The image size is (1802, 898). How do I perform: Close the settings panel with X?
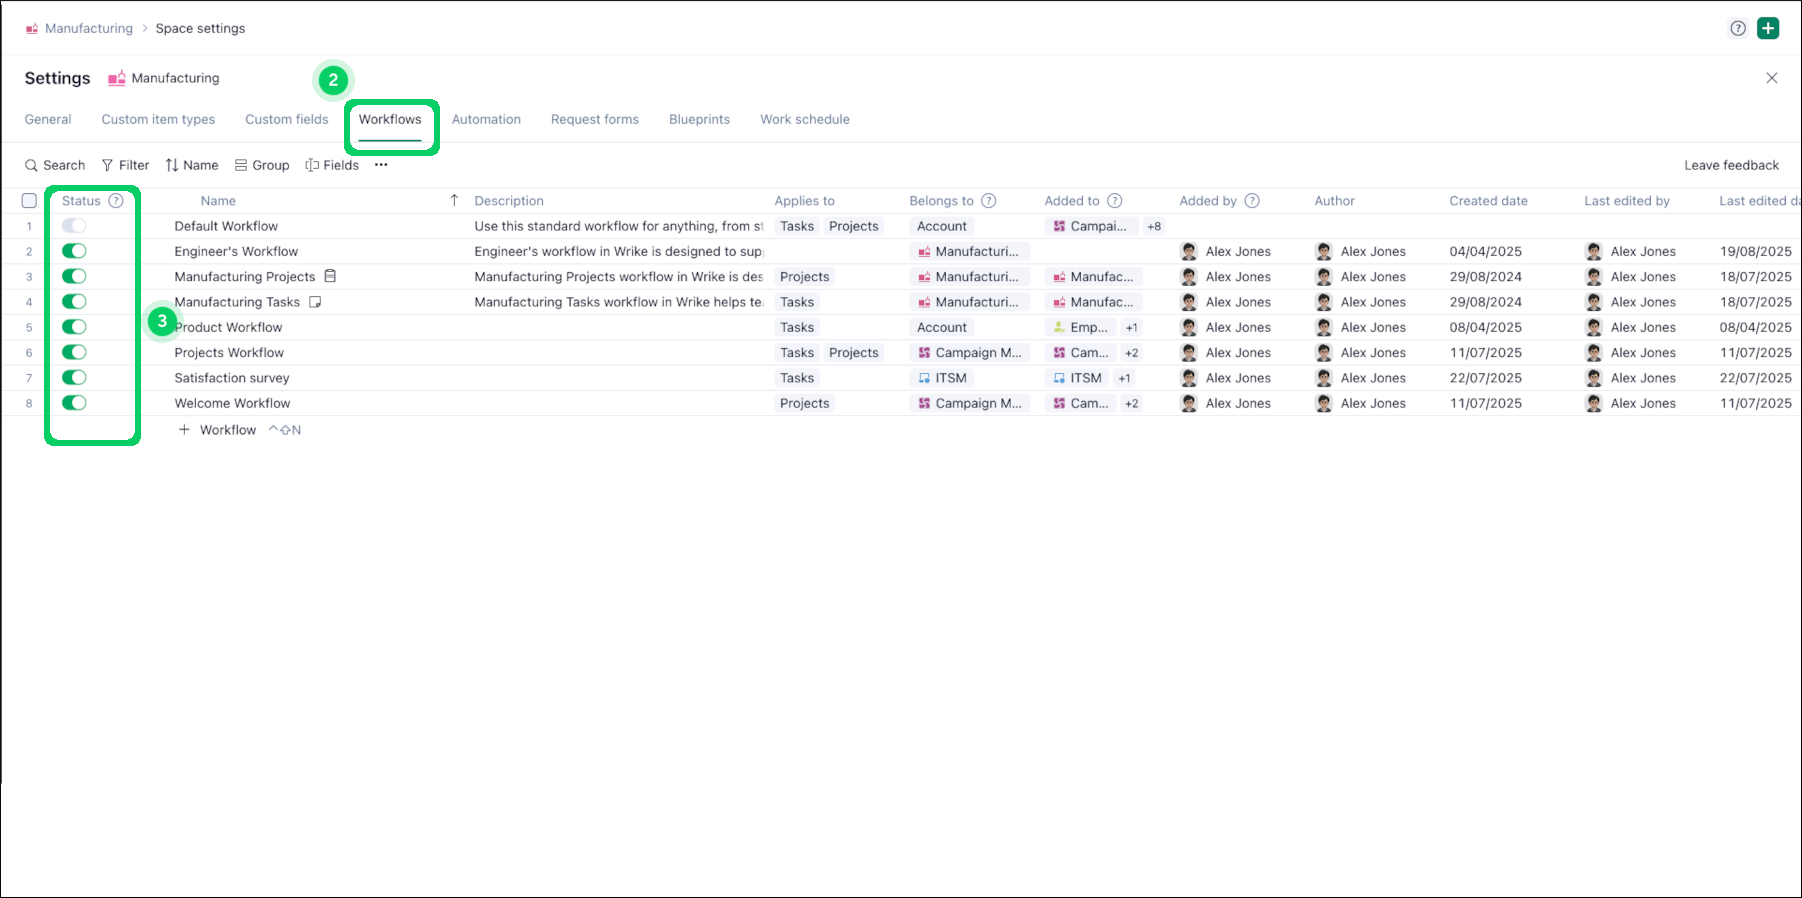[x=1771, y=78]
